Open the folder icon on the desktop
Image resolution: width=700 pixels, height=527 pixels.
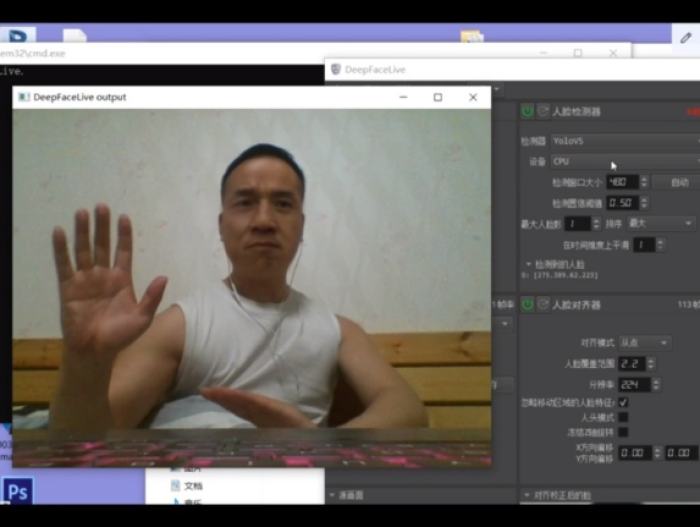(x=472, y=36)
